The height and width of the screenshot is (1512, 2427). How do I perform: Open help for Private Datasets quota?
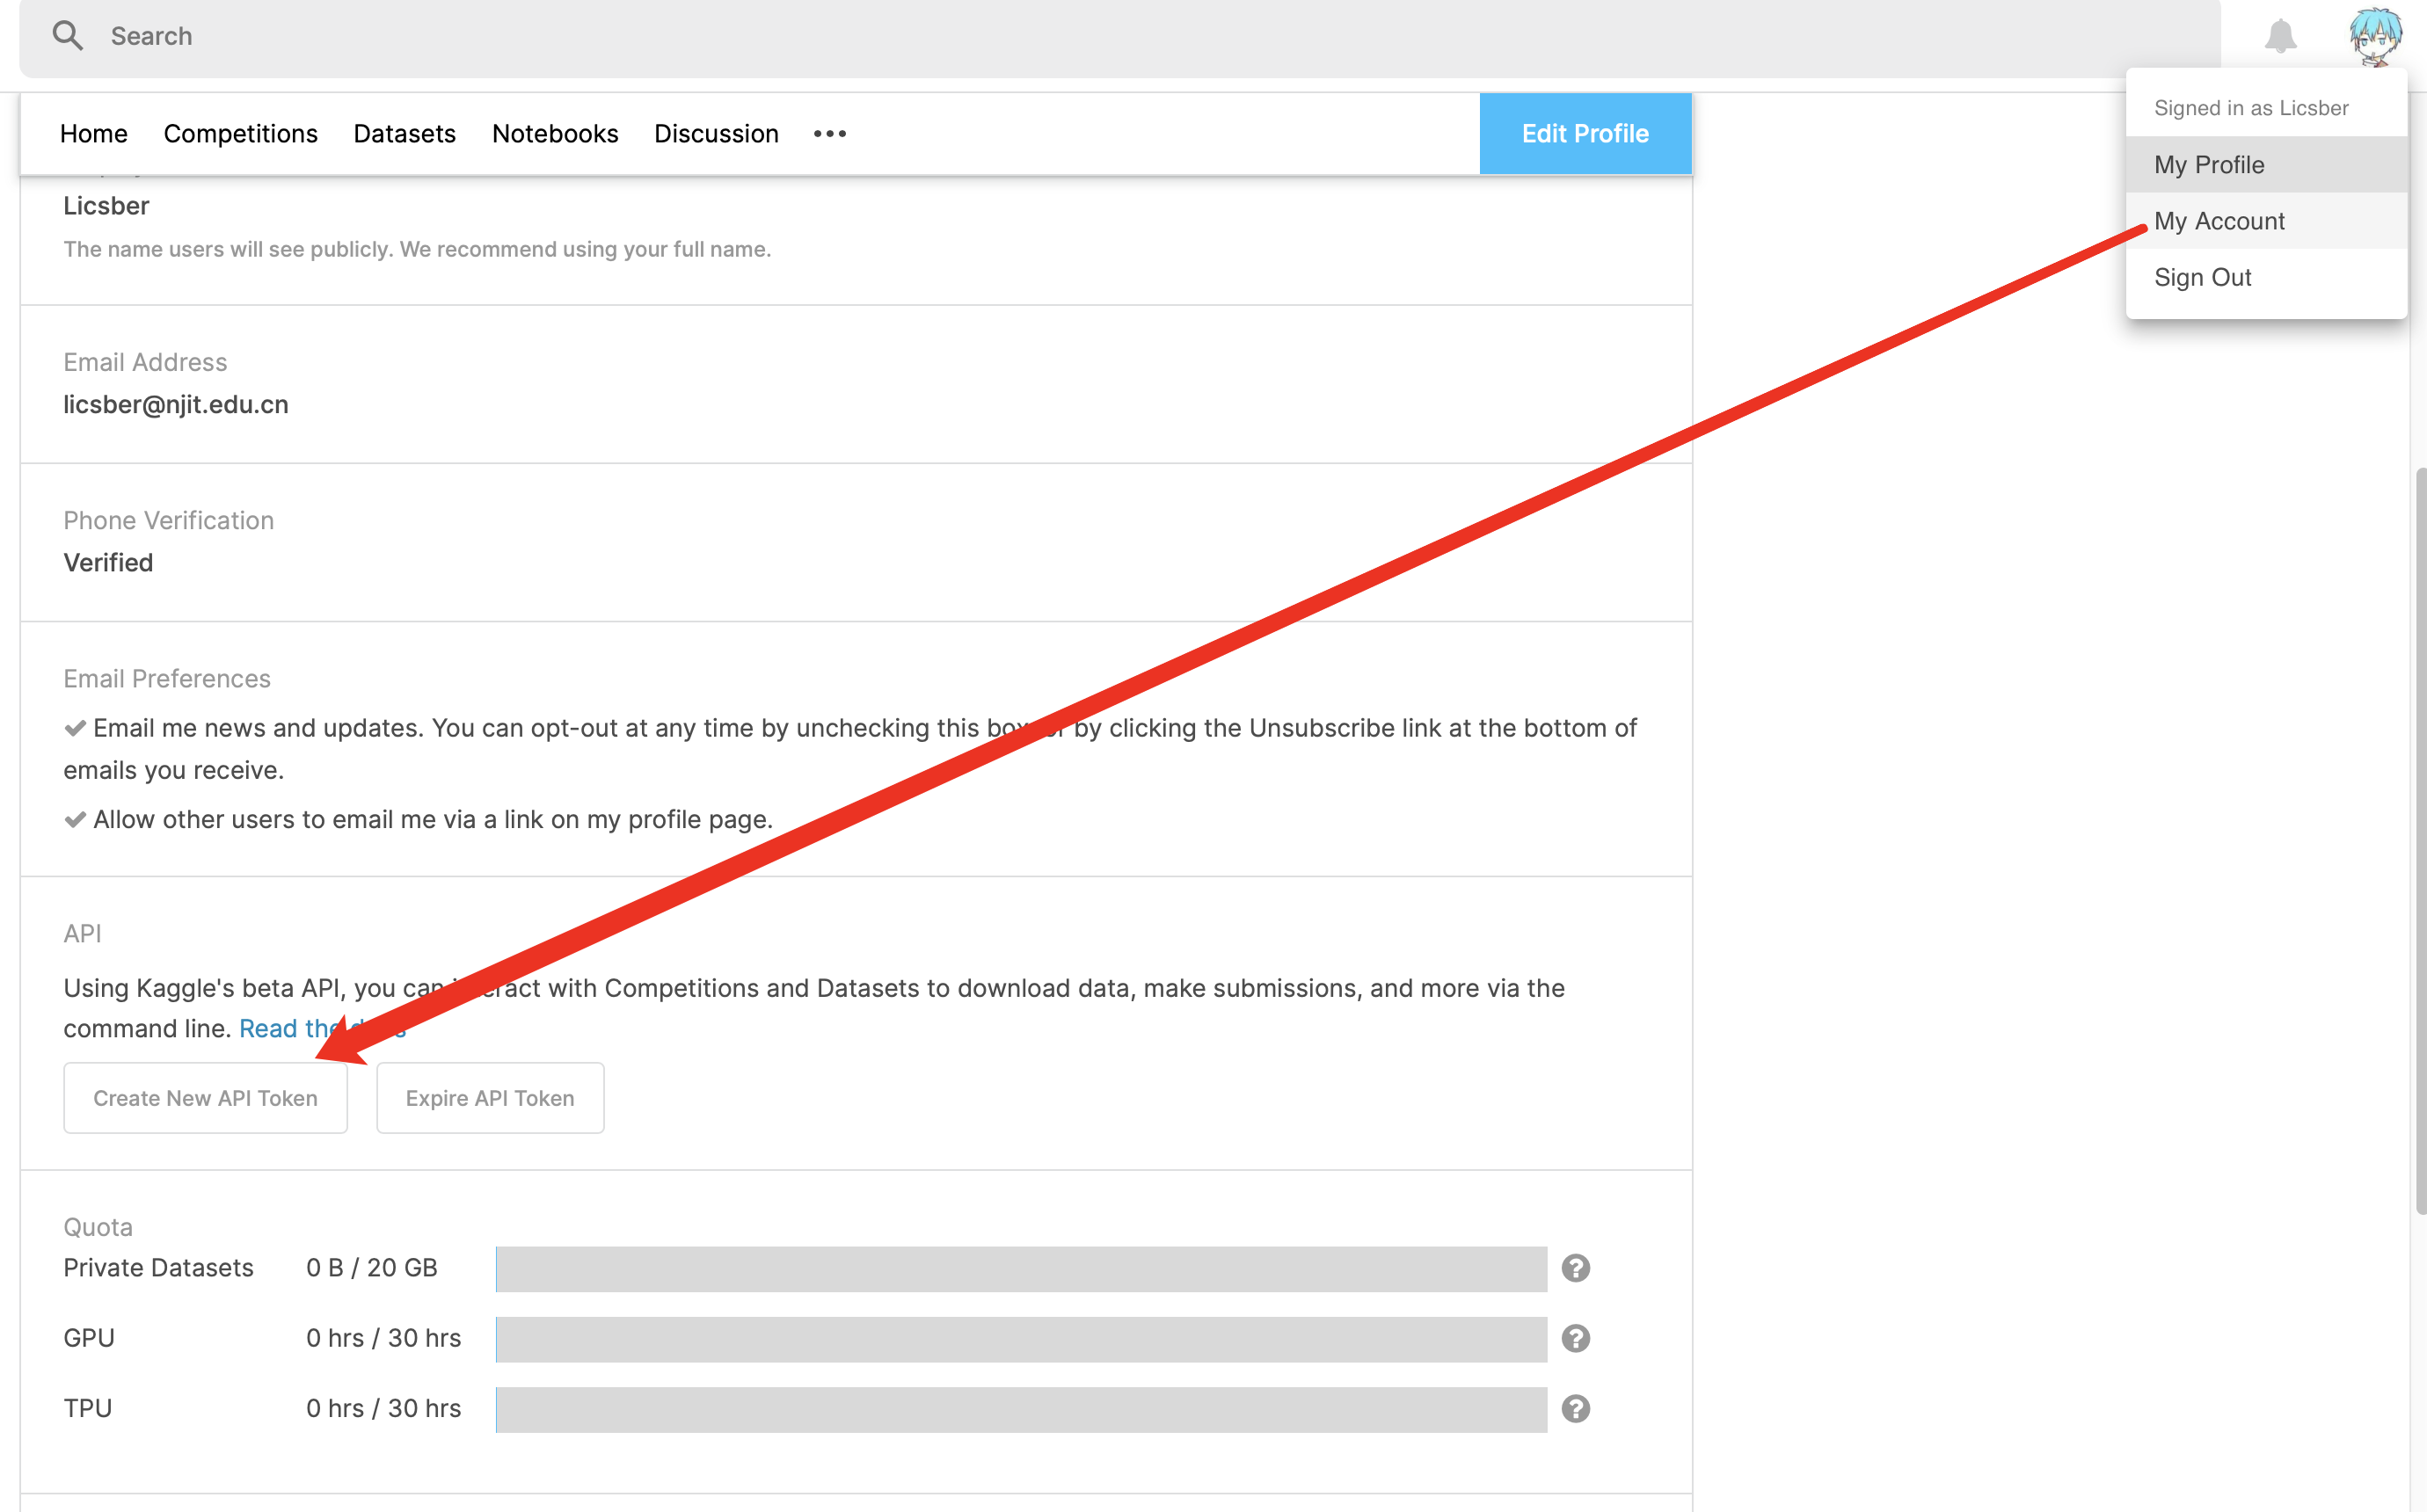(1575, 1268)
